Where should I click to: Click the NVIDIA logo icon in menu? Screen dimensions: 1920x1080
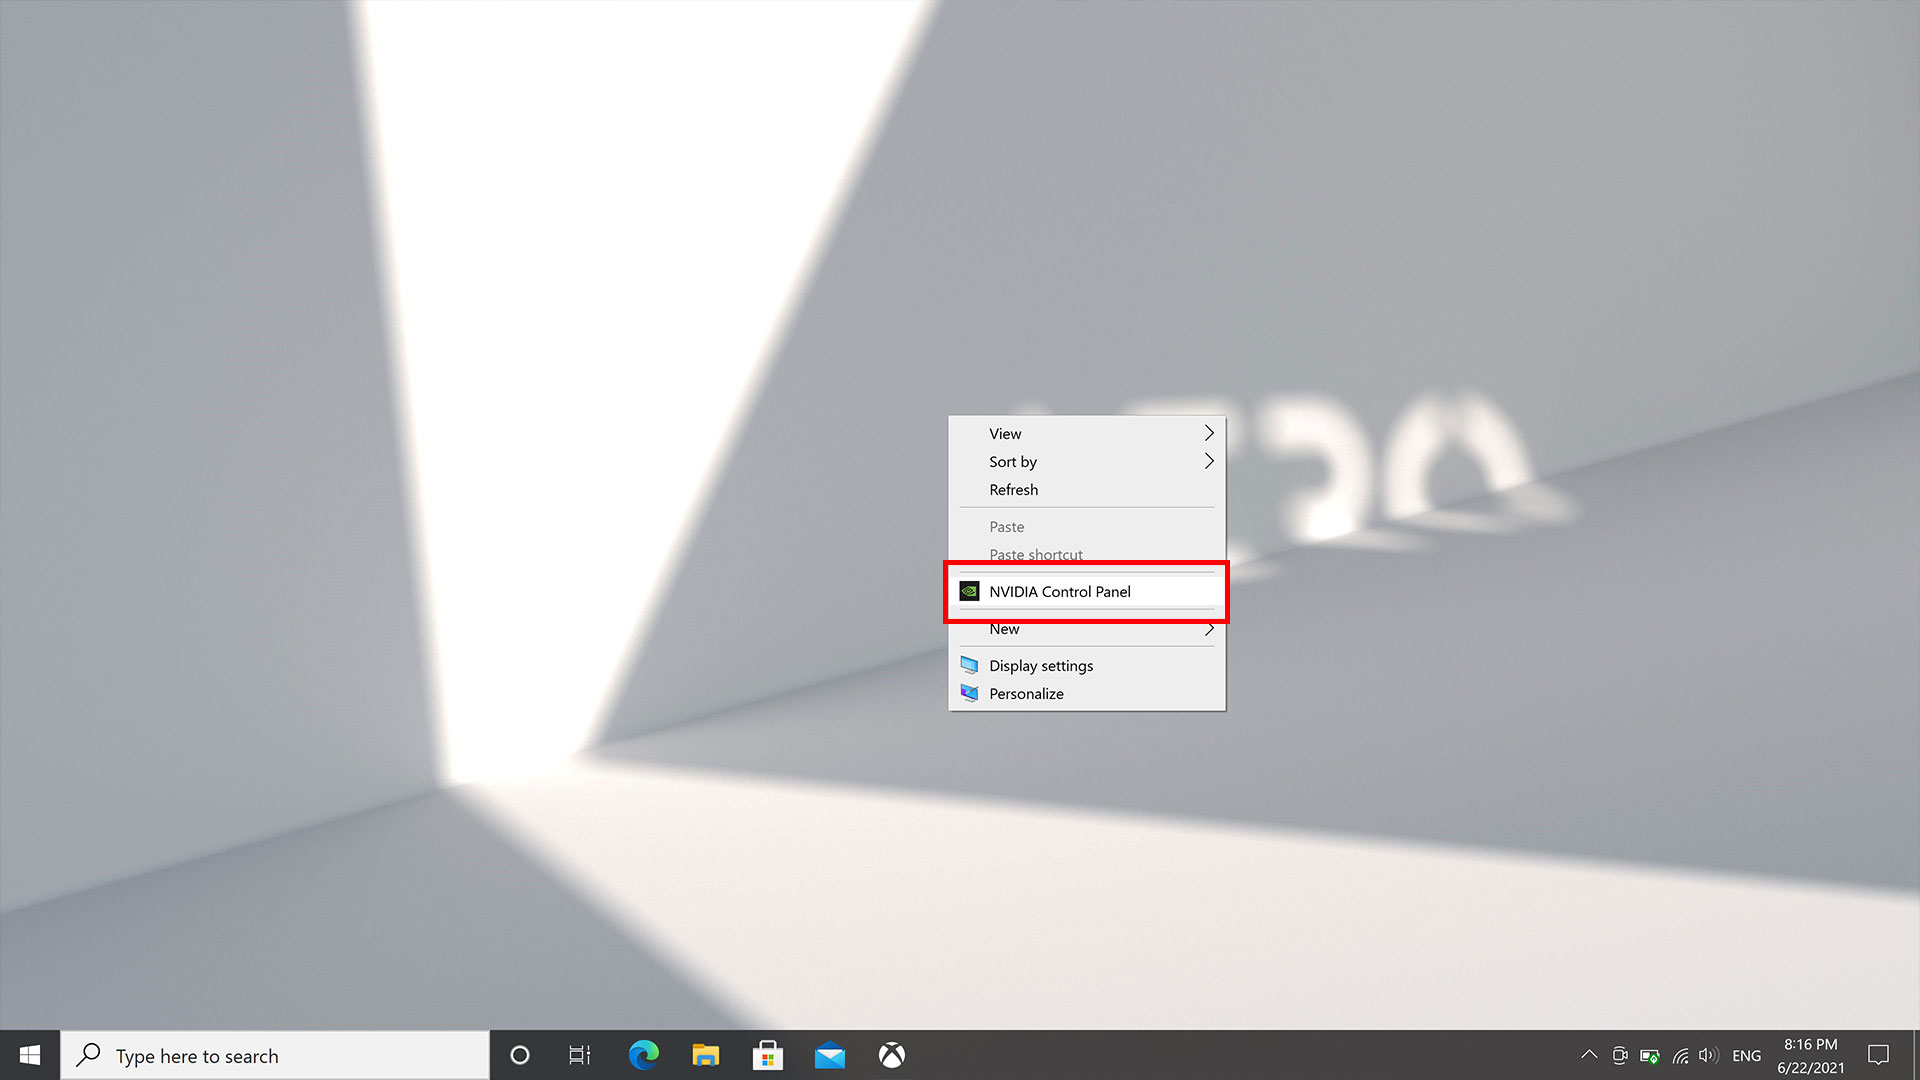tap(969, 592)
